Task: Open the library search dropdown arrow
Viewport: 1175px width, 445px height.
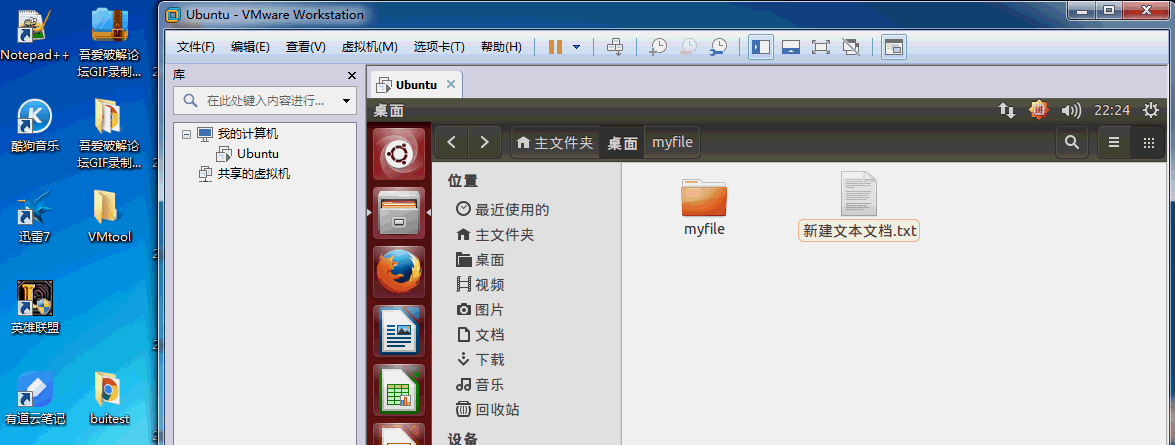Action: (x=346, y=100)
